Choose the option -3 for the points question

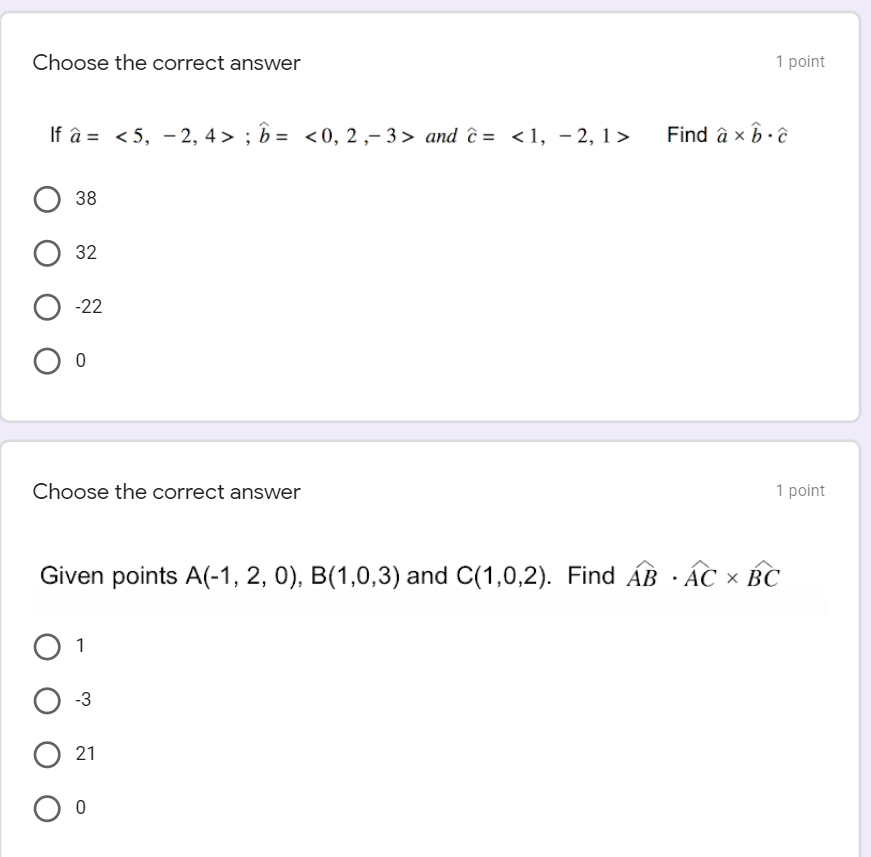(46, 700)
